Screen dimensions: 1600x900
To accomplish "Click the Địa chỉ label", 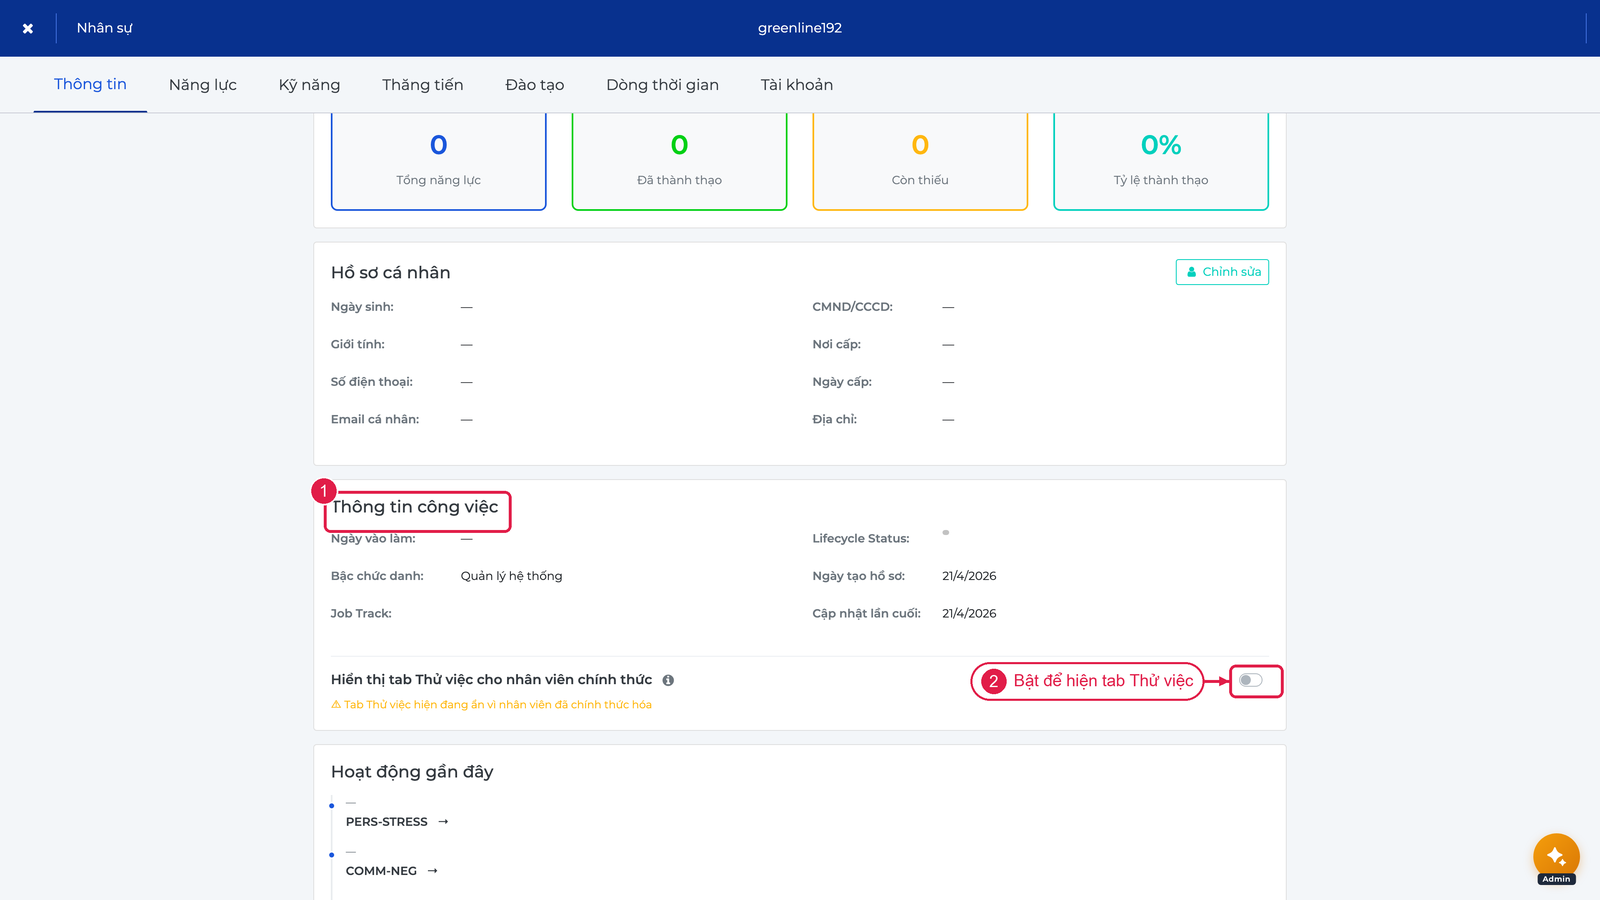I will pos(834,420).
